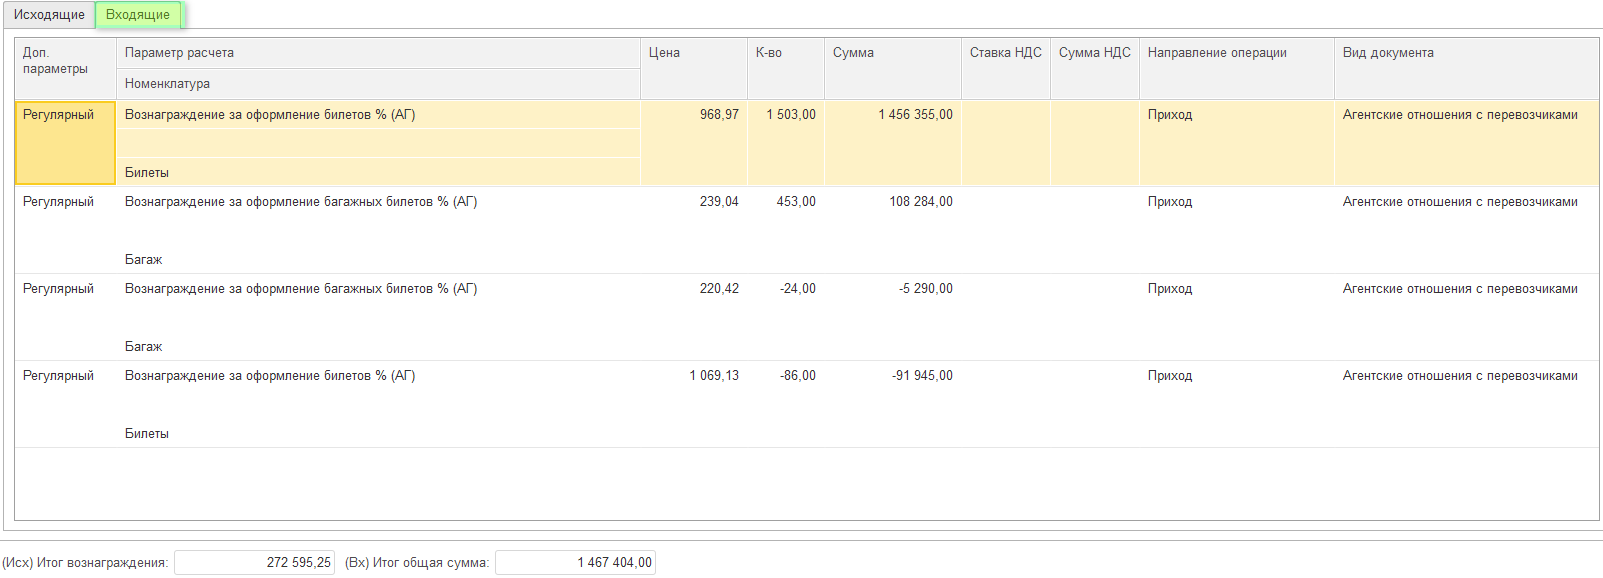Click the Вид документа column header
Image resolution: width=1603 pixels, height=578 pixels.
coord(1465,54)
